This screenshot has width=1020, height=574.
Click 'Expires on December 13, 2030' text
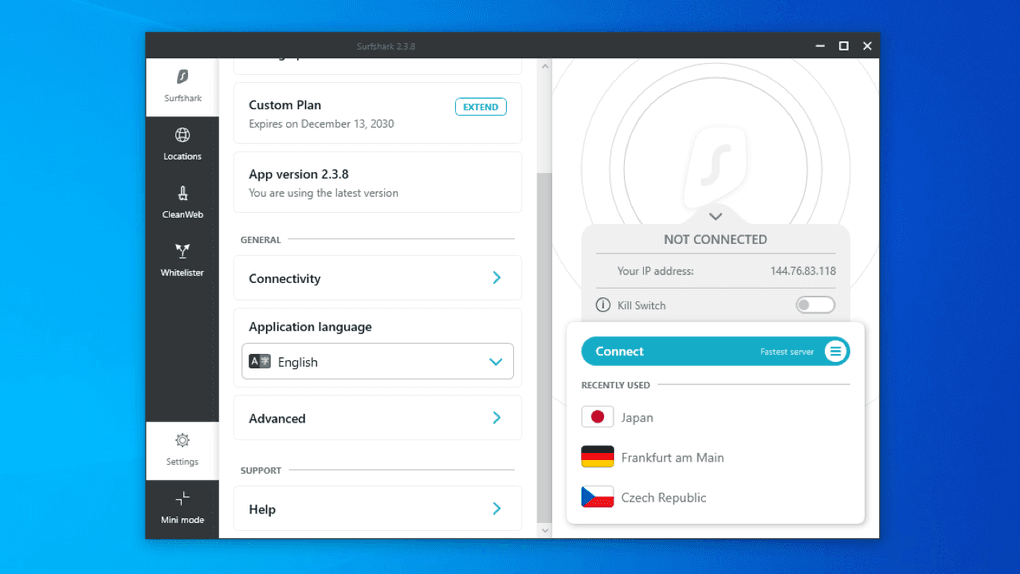[x=321, y=124]
